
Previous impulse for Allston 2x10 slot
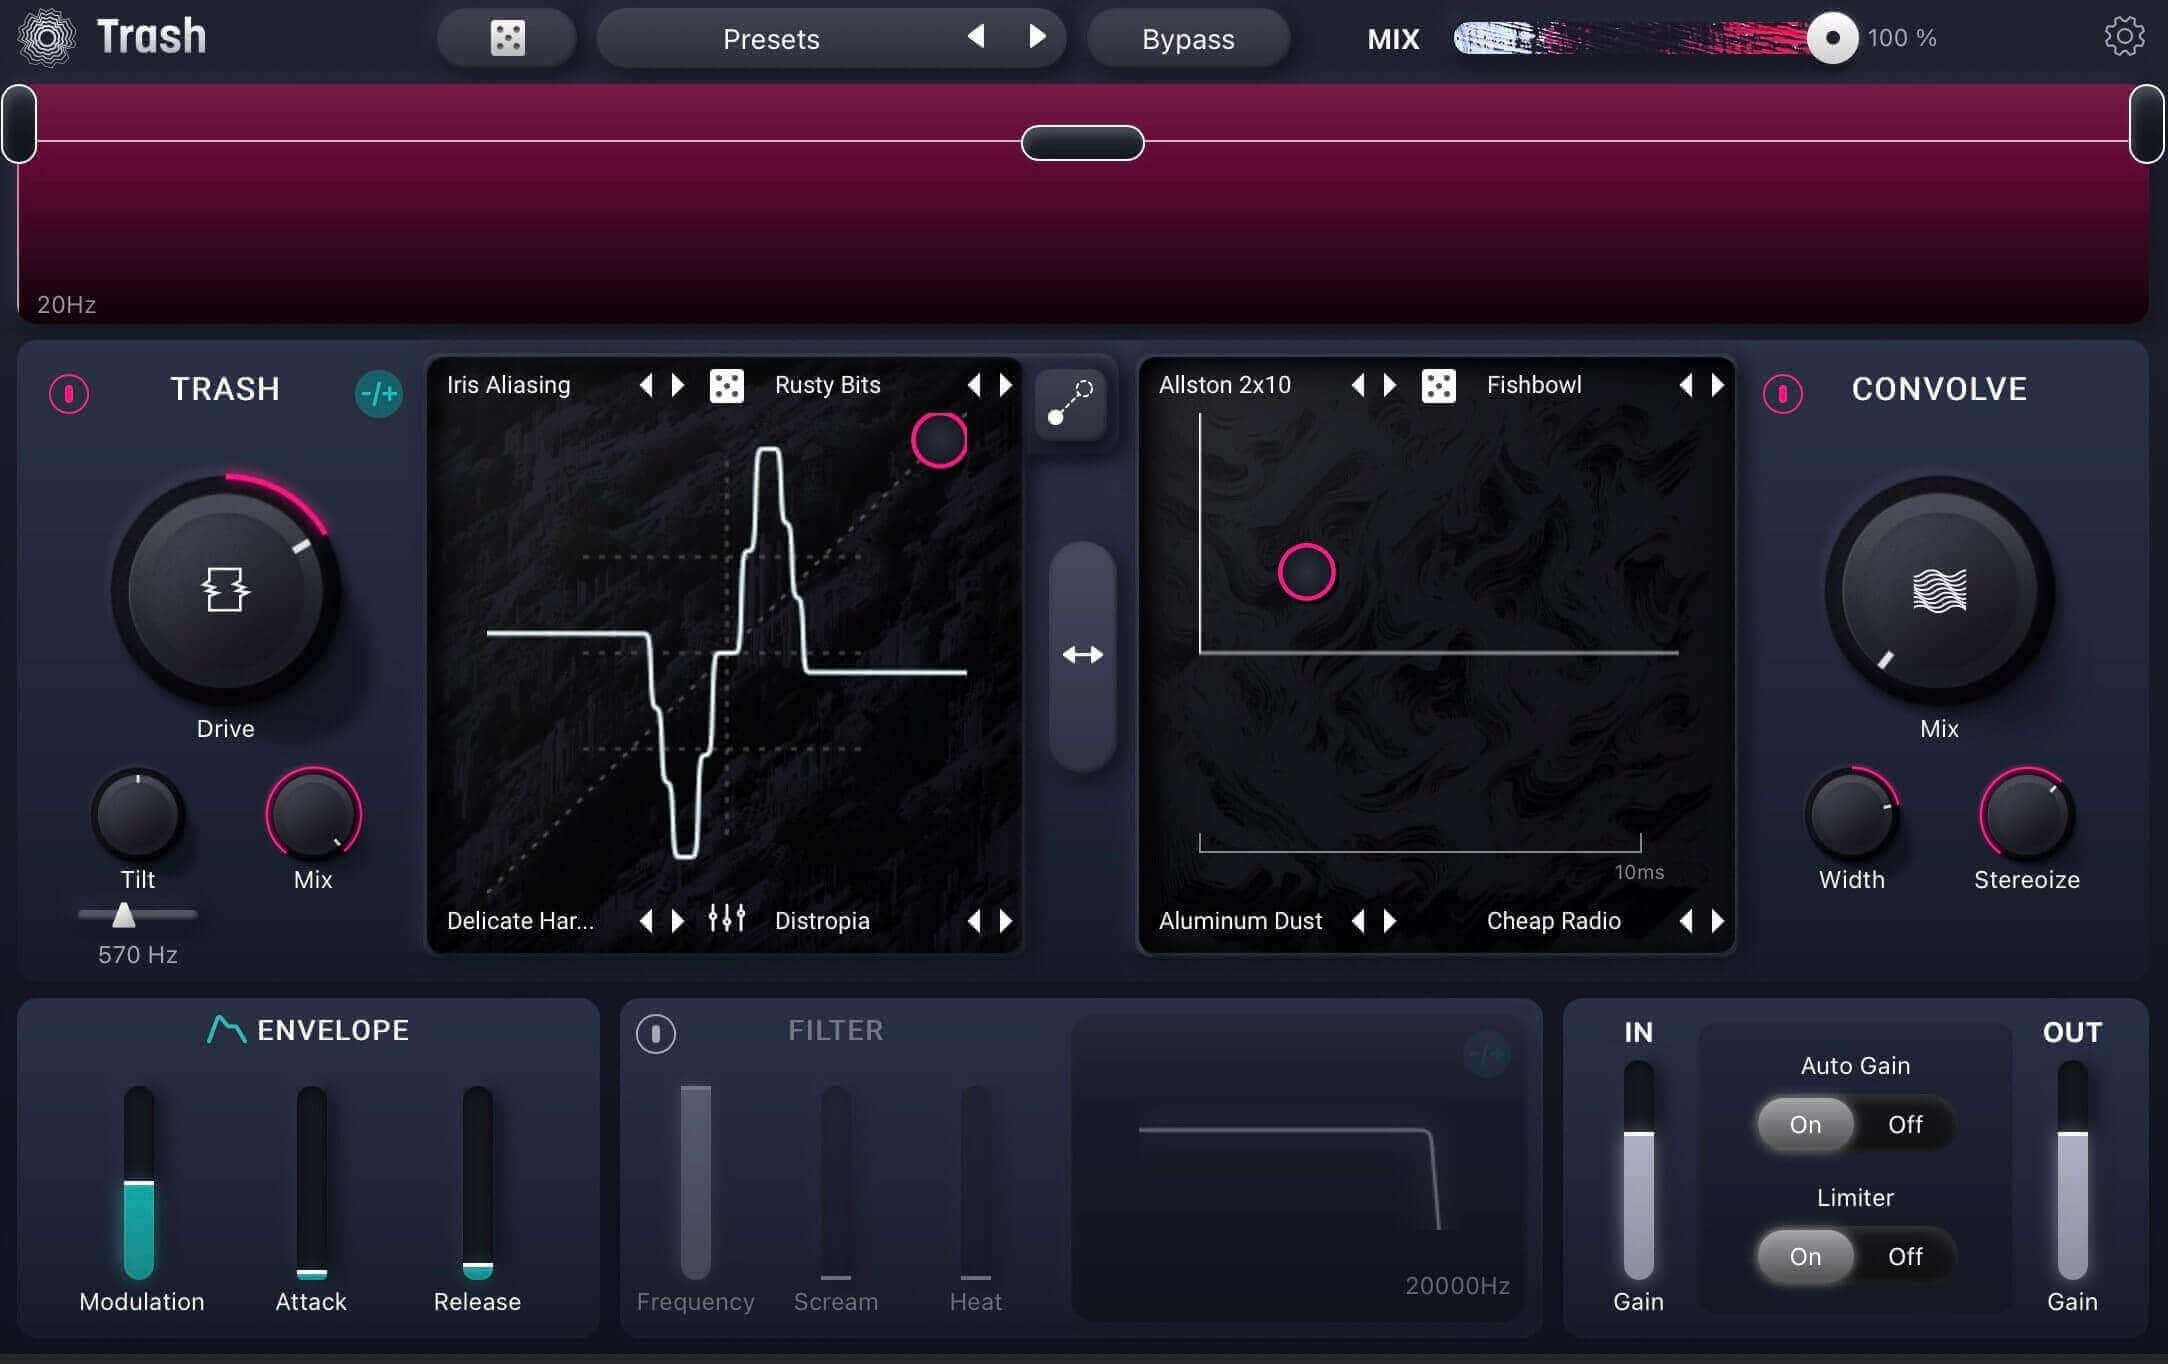click(1358, 385)
